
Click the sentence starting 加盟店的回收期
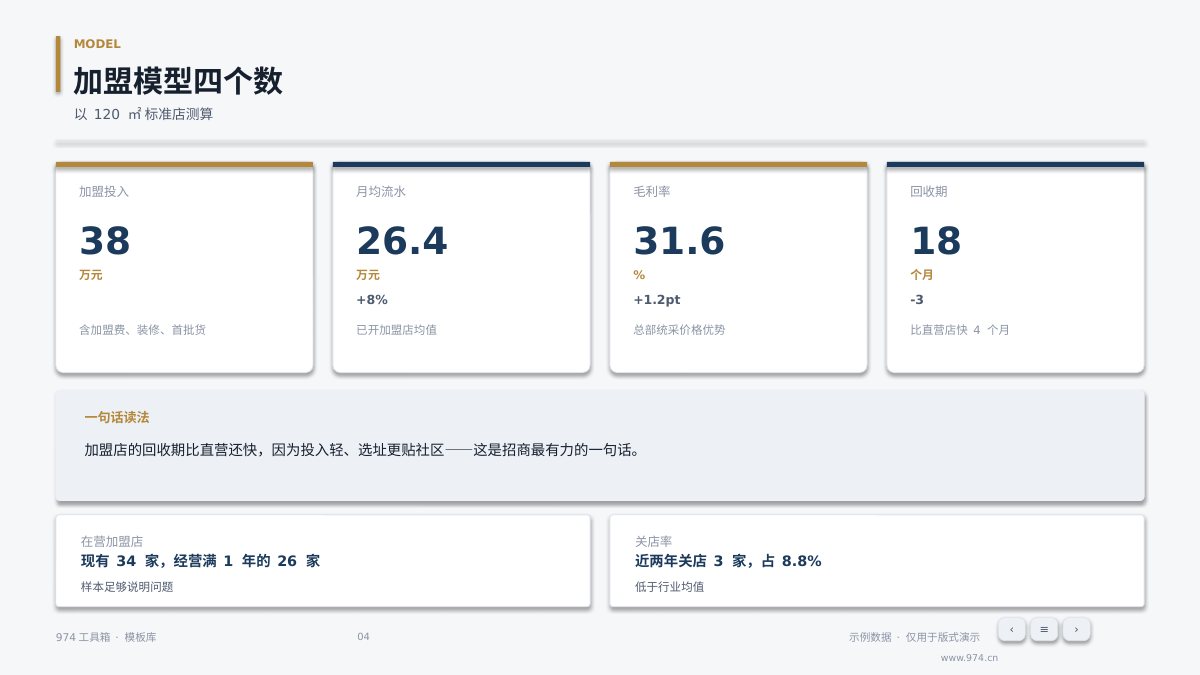[362, 450]
